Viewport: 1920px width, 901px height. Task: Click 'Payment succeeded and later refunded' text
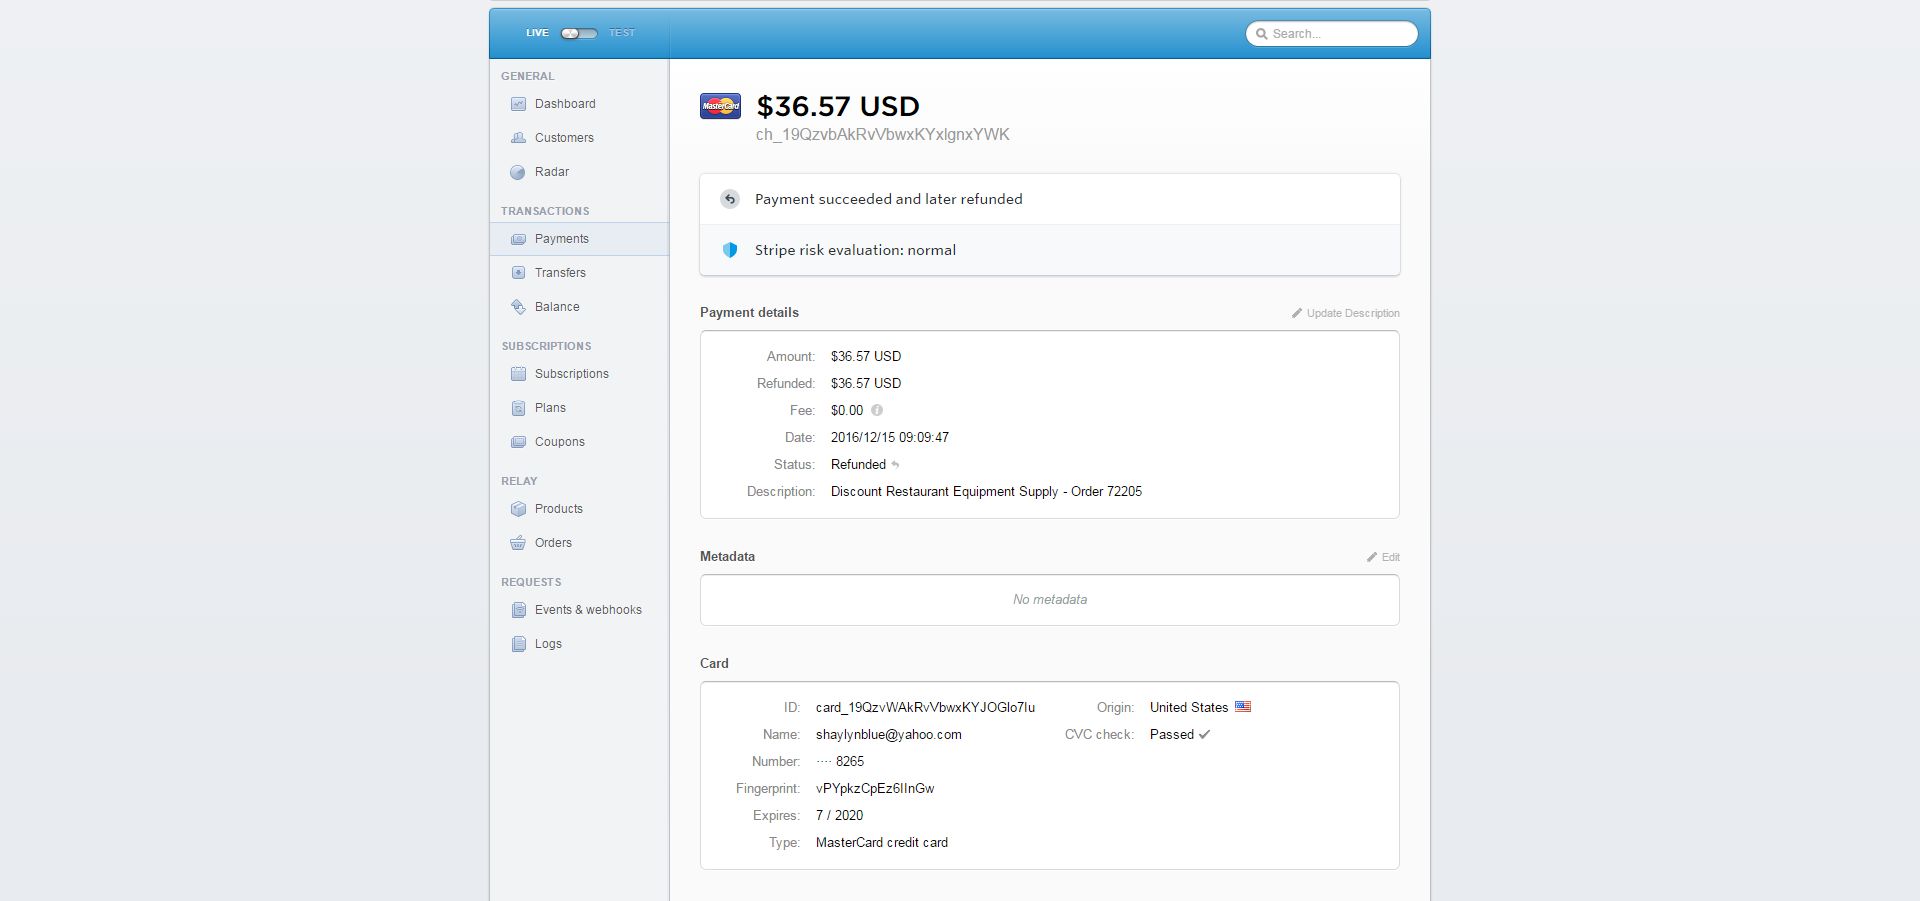click(x=889, y=199)
